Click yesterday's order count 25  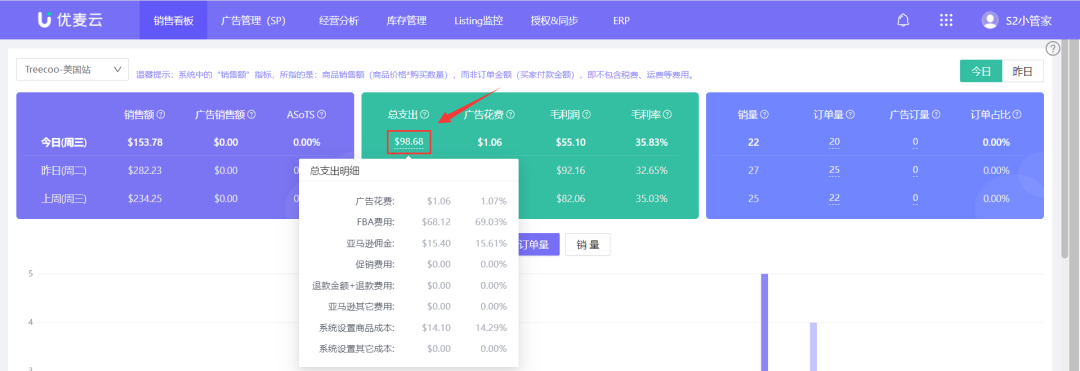(x=834, y=170)
